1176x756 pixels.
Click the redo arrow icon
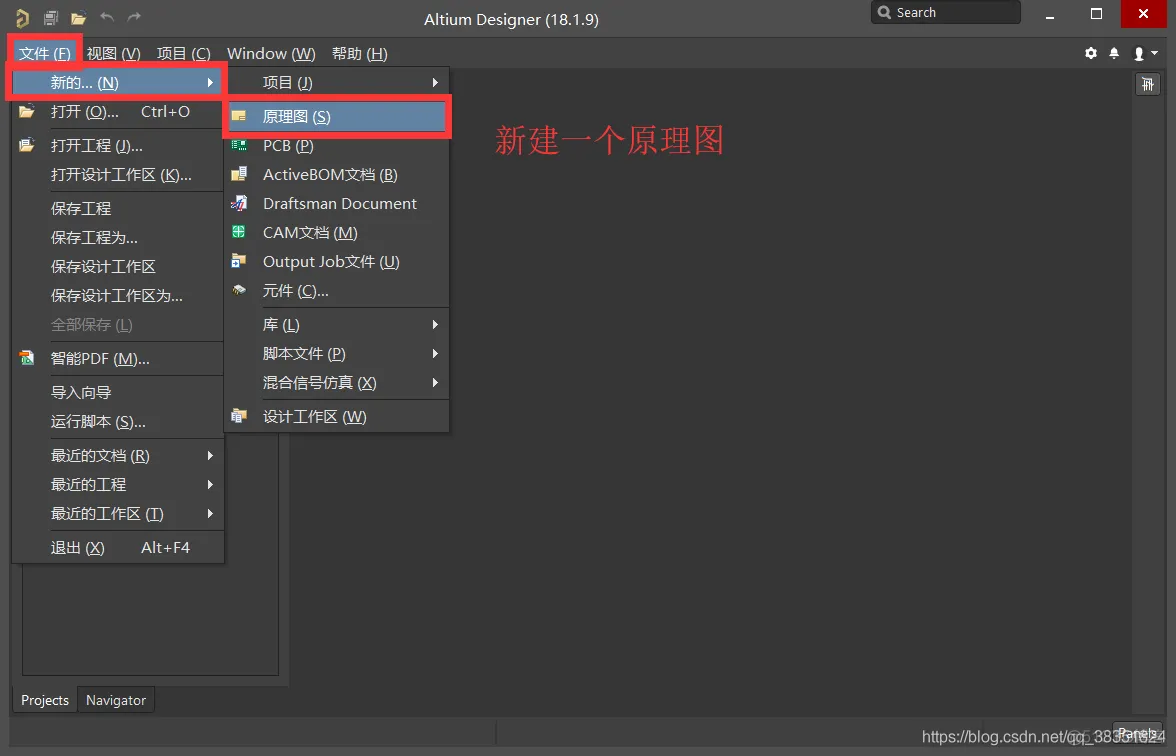tap(134, 17)
